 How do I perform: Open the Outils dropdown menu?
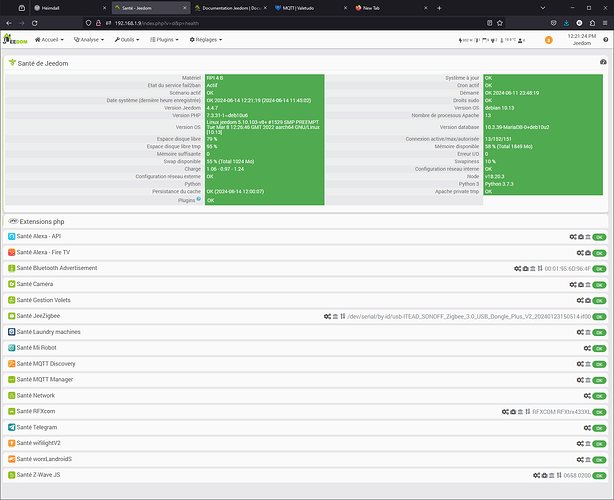click(x=127, y=40)
